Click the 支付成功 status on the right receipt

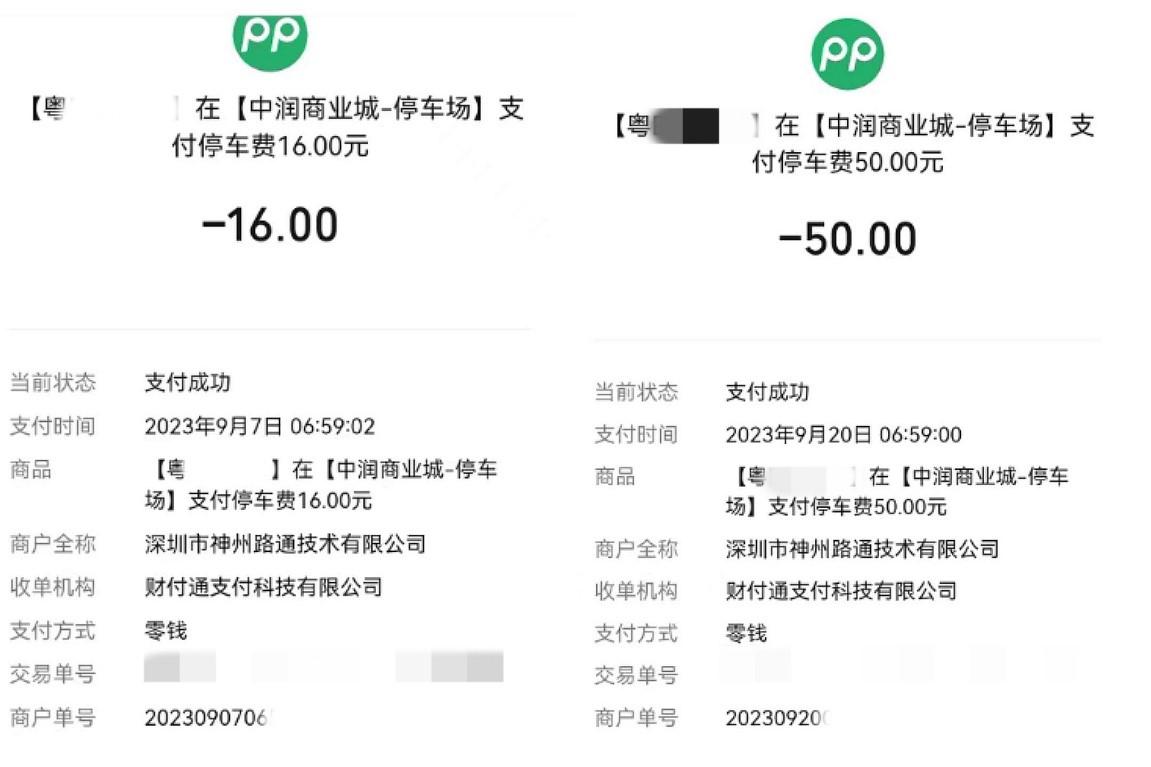pyautogui.click(x=767, y=392)
